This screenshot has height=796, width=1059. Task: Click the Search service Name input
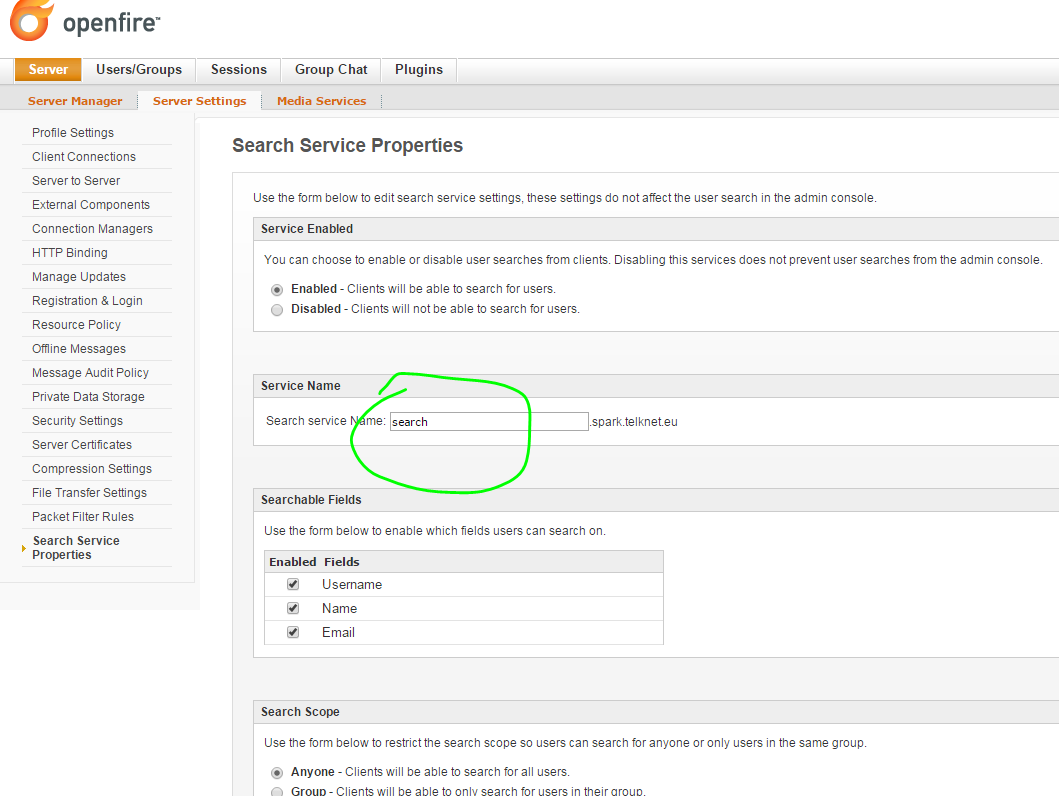click(488, 422)
